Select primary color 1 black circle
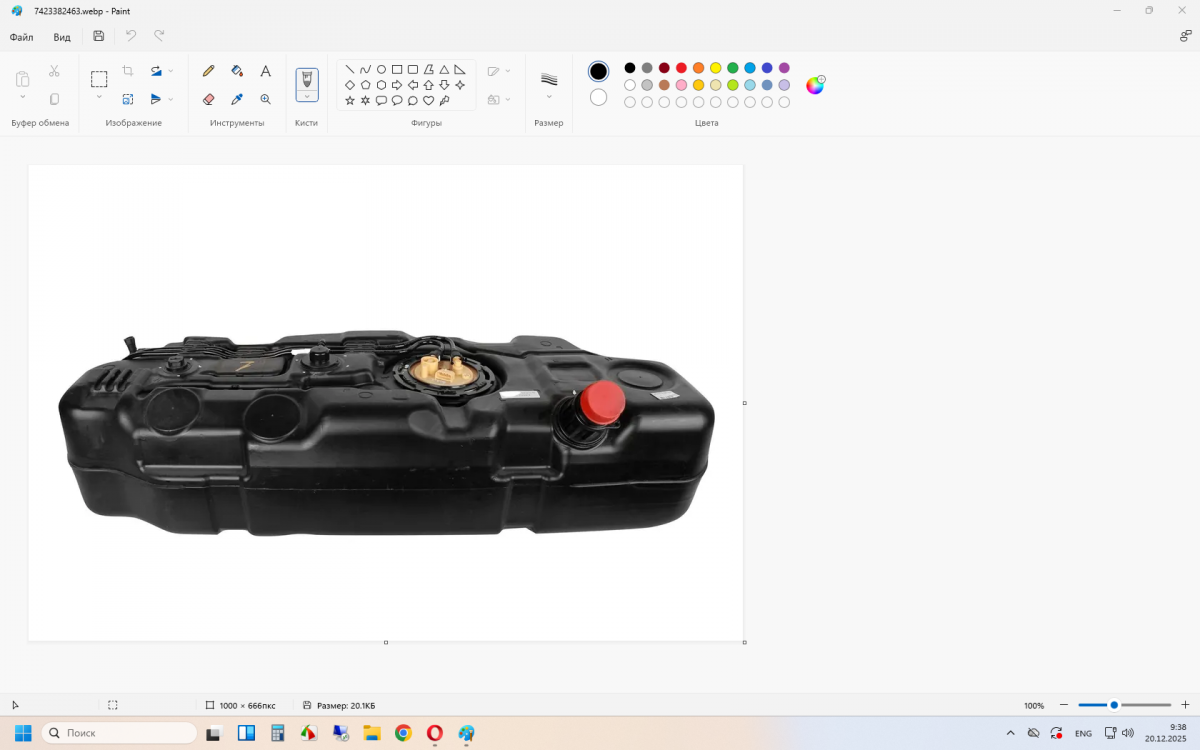This screenshot has width=1200, height=750. (598, 71)
